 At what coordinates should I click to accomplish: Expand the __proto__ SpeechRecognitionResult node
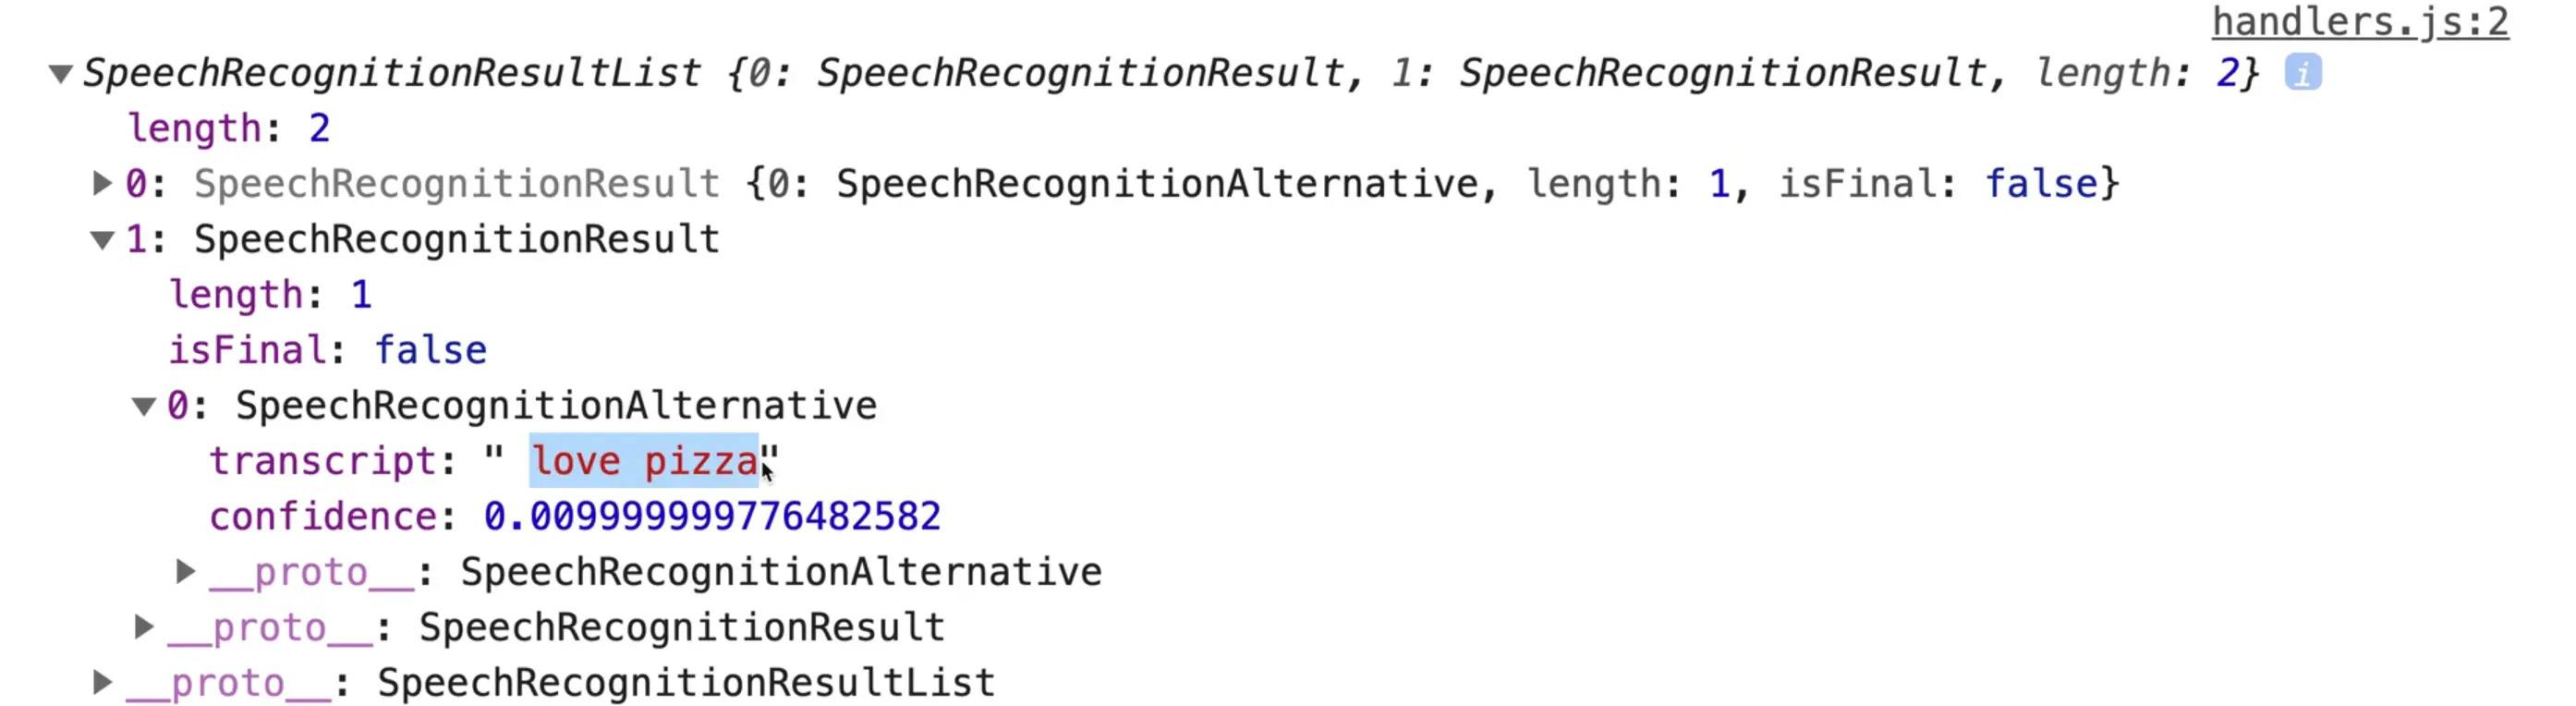[x=144, y=627]
